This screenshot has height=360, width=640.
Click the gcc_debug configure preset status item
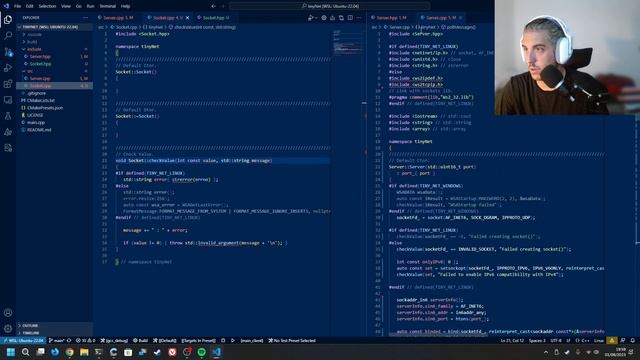pos(114,340)
